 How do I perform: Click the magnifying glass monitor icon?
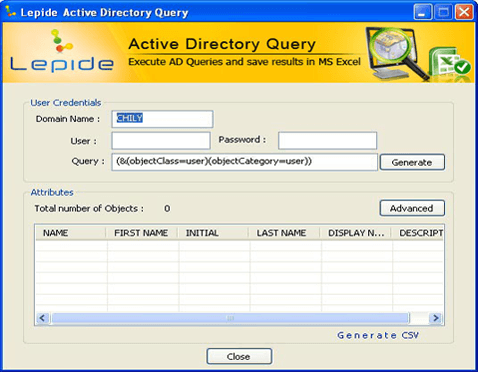pyautogui.click(x=397, y=53)
